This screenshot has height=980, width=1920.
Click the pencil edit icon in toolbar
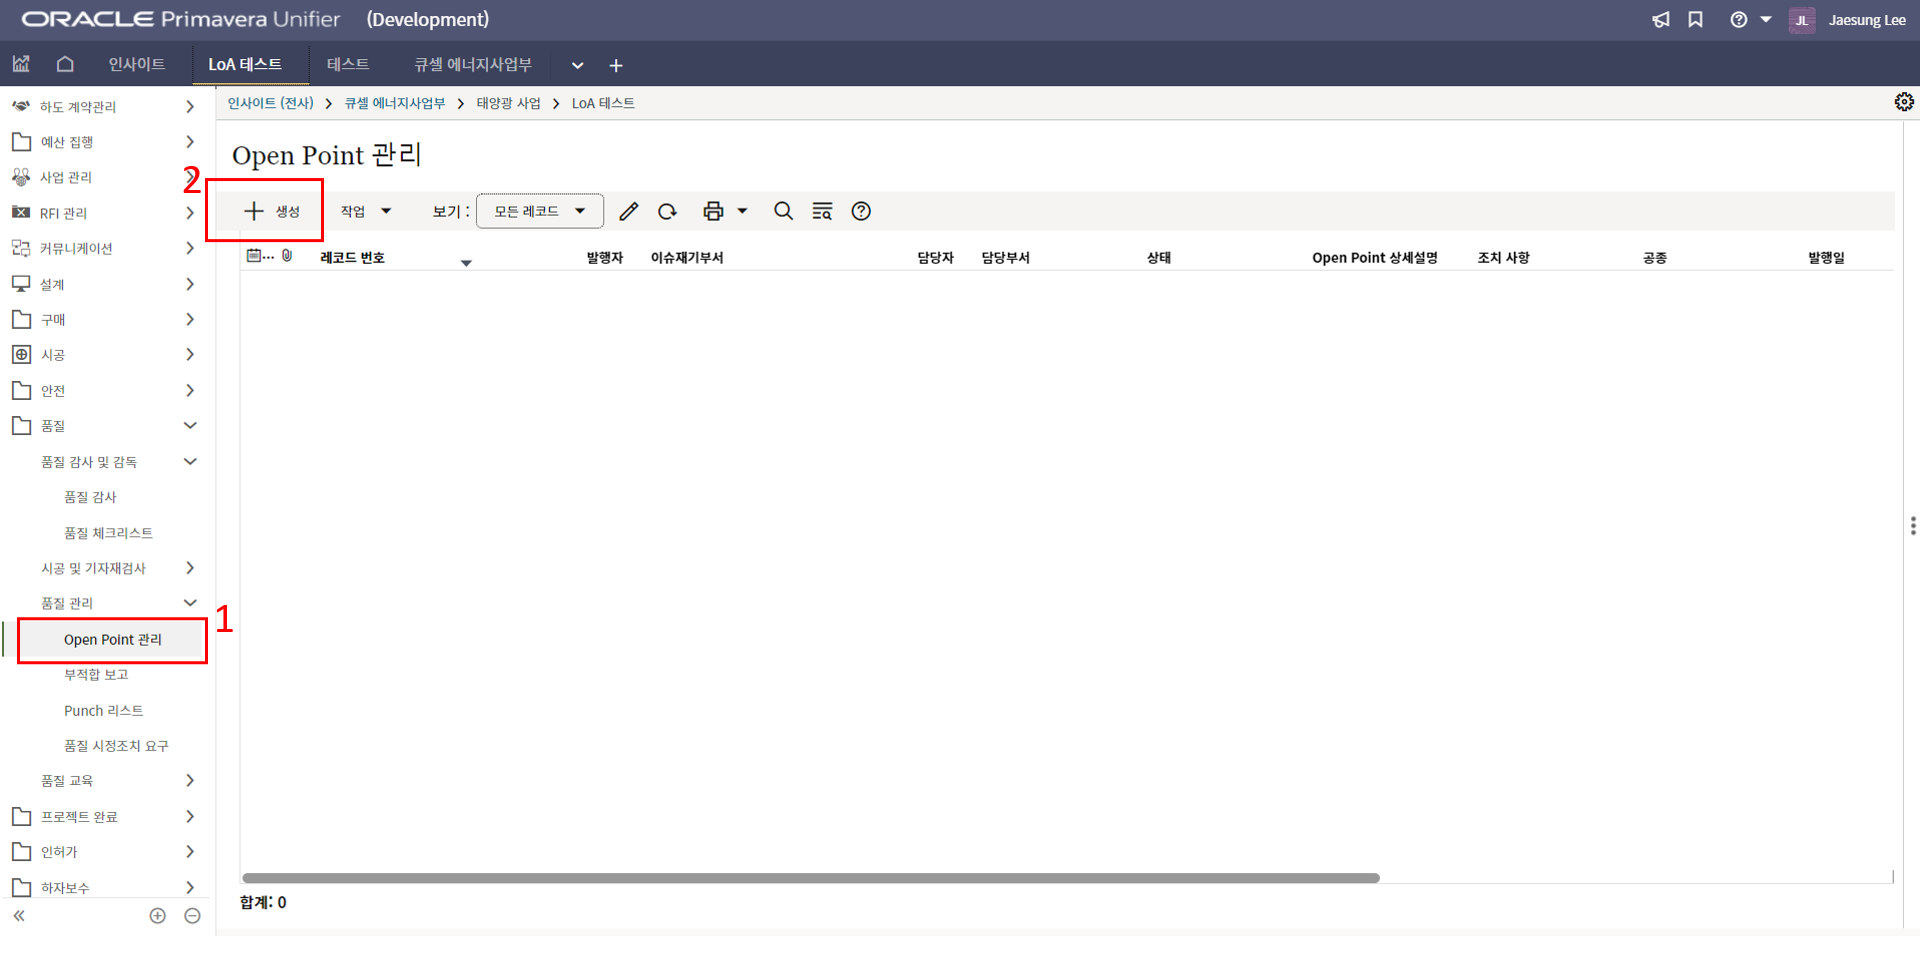[628, 211]
